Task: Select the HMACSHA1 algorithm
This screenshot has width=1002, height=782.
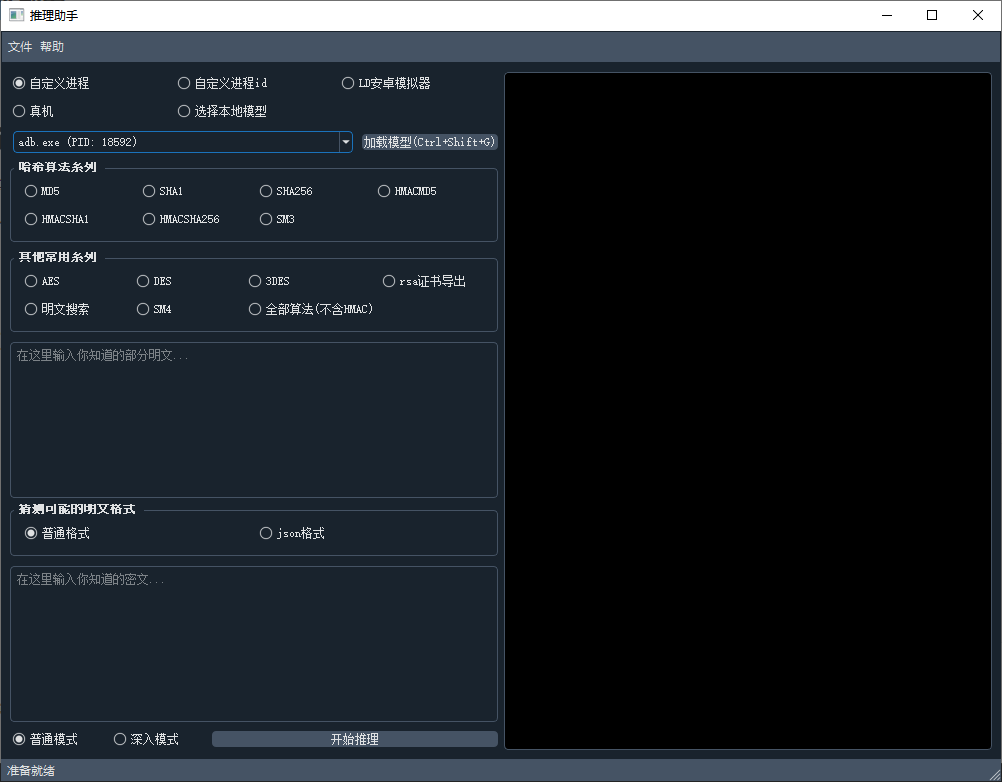Action: 57,219
